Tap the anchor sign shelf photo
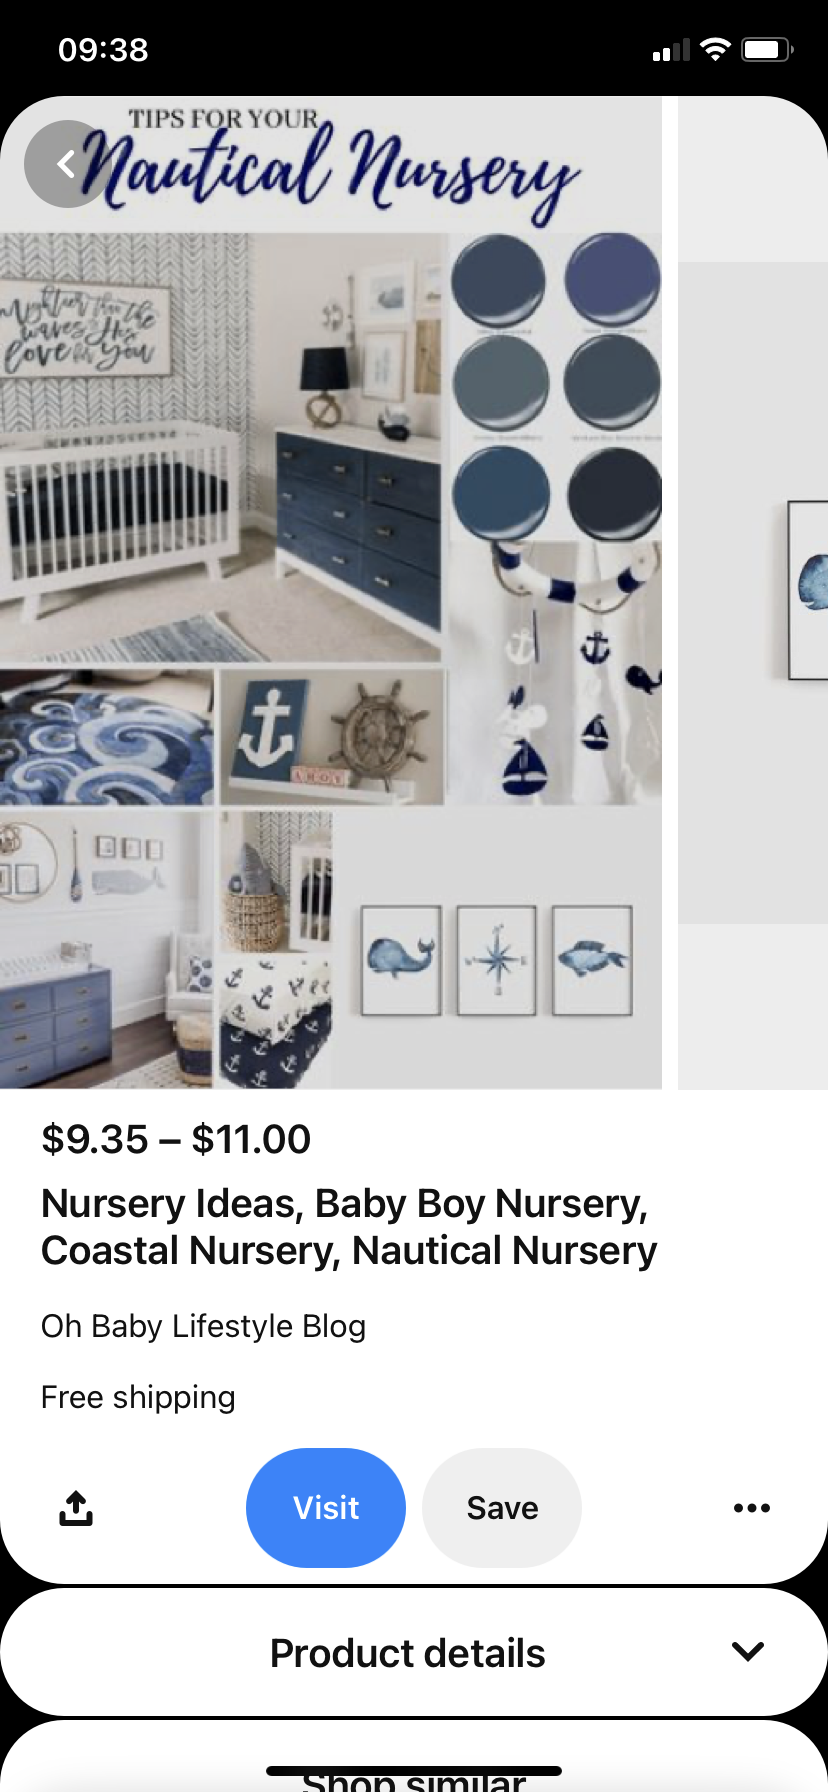 [x=332, y=737]
